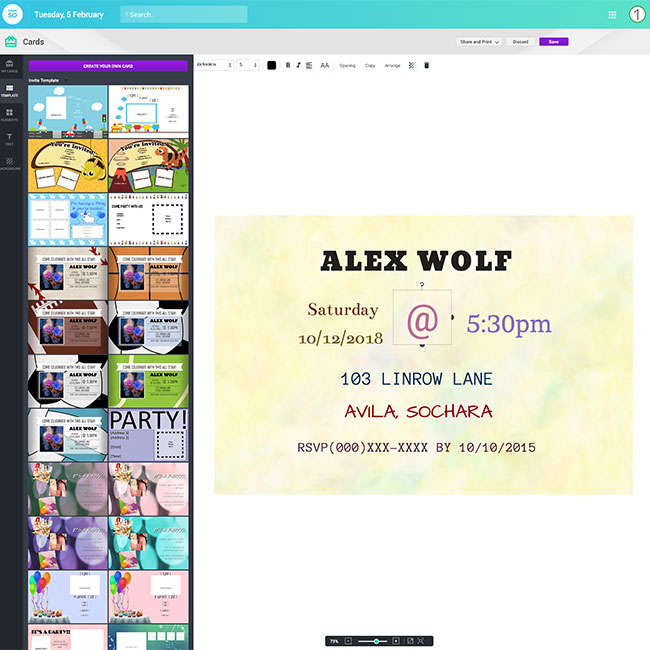Switch to the Template tab in sidebar
The image size is (650, 650).
point(9,90)
